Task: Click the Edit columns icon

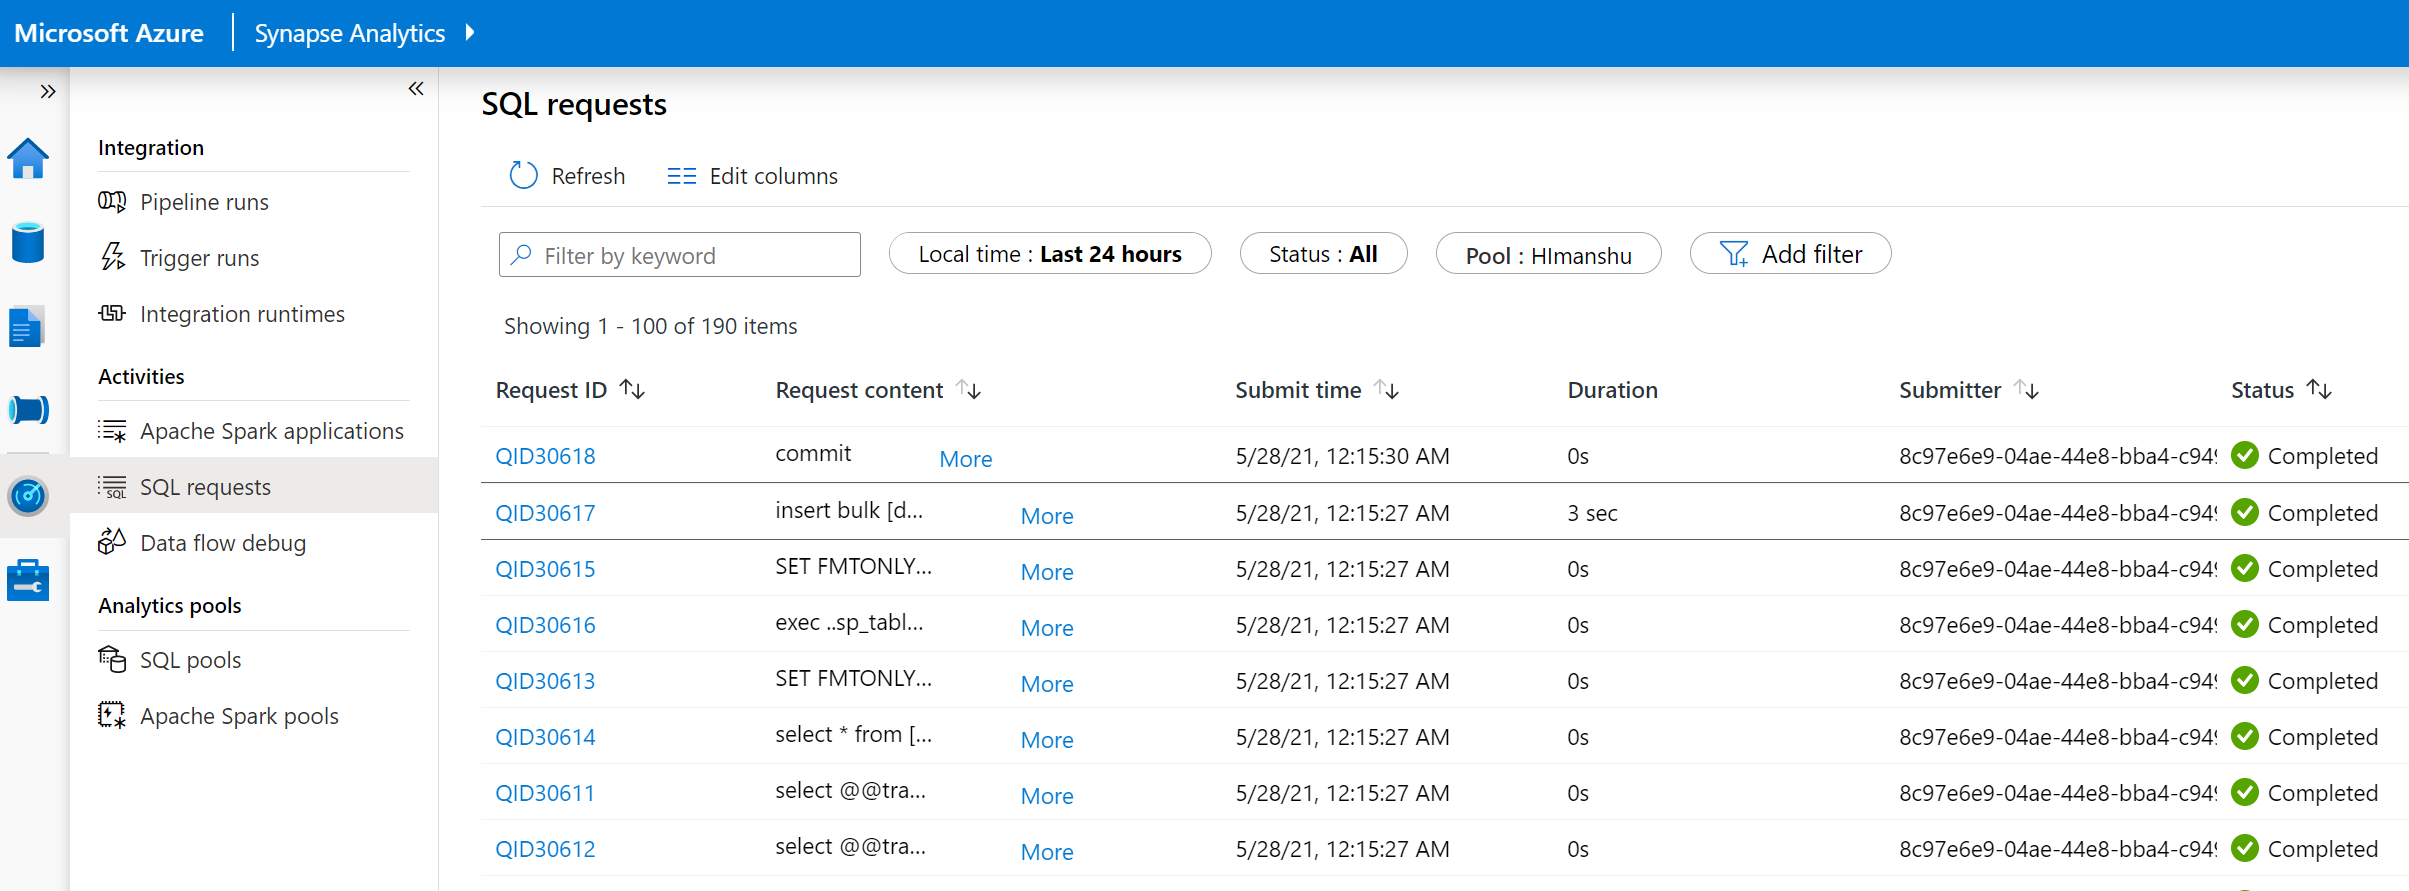Action: [x=682, y=176]
